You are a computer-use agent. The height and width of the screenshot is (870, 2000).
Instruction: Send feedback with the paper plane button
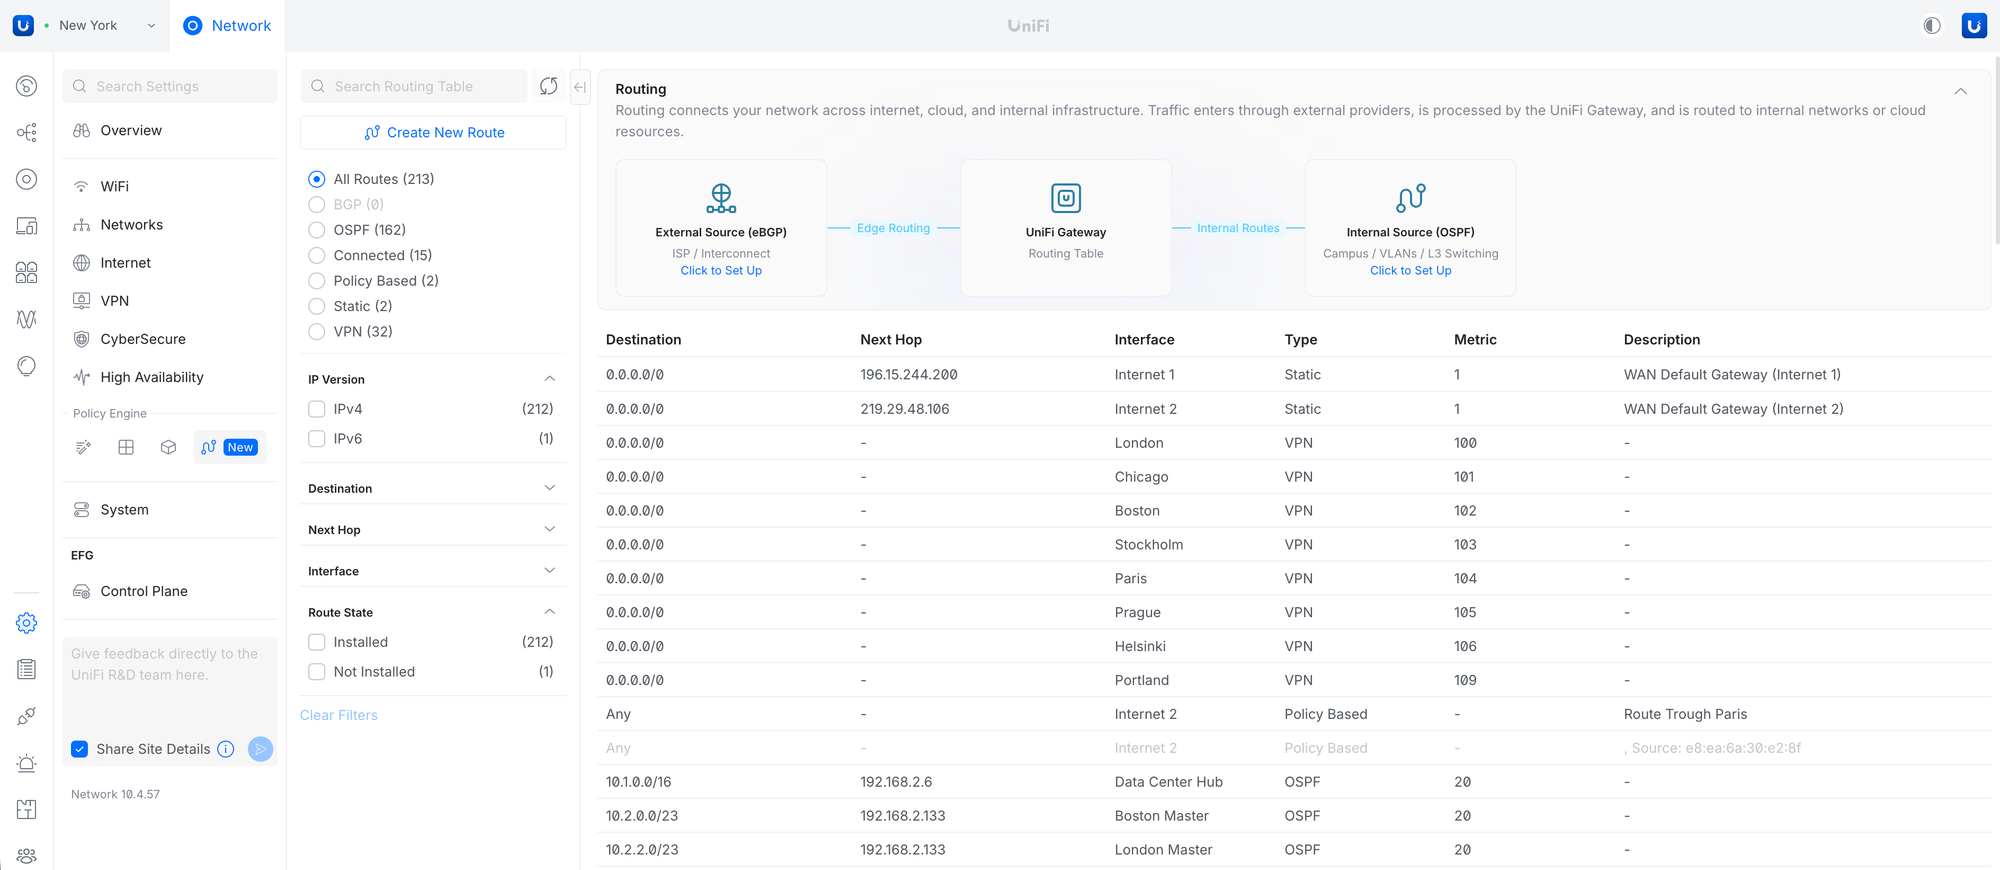[x=260, y=749]
